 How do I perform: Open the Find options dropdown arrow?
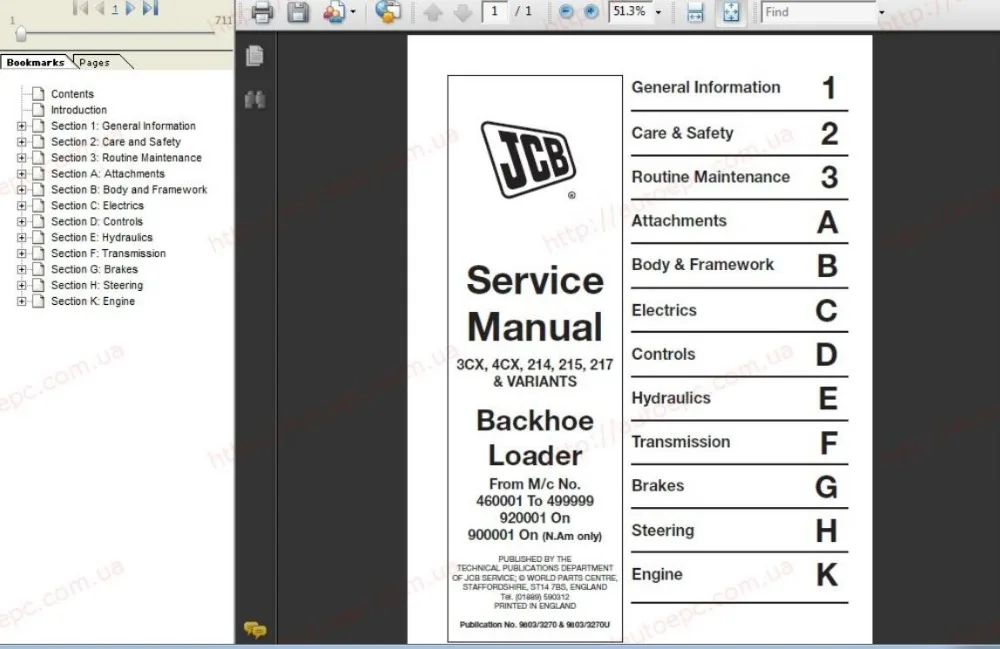(x=882, y=12)
